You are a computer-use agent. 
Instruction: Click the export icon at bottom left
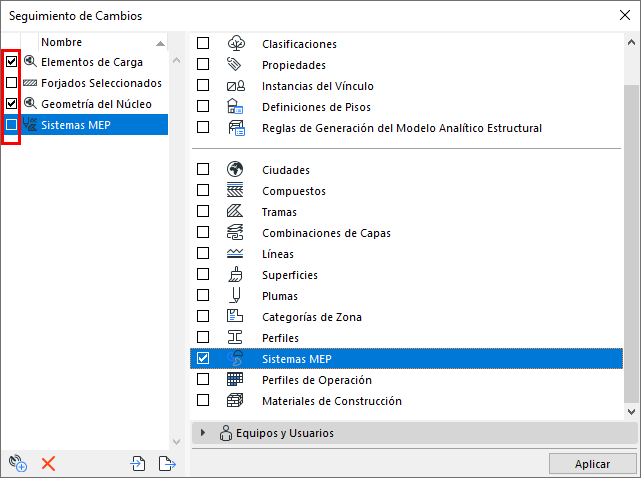tap(166, 463)
